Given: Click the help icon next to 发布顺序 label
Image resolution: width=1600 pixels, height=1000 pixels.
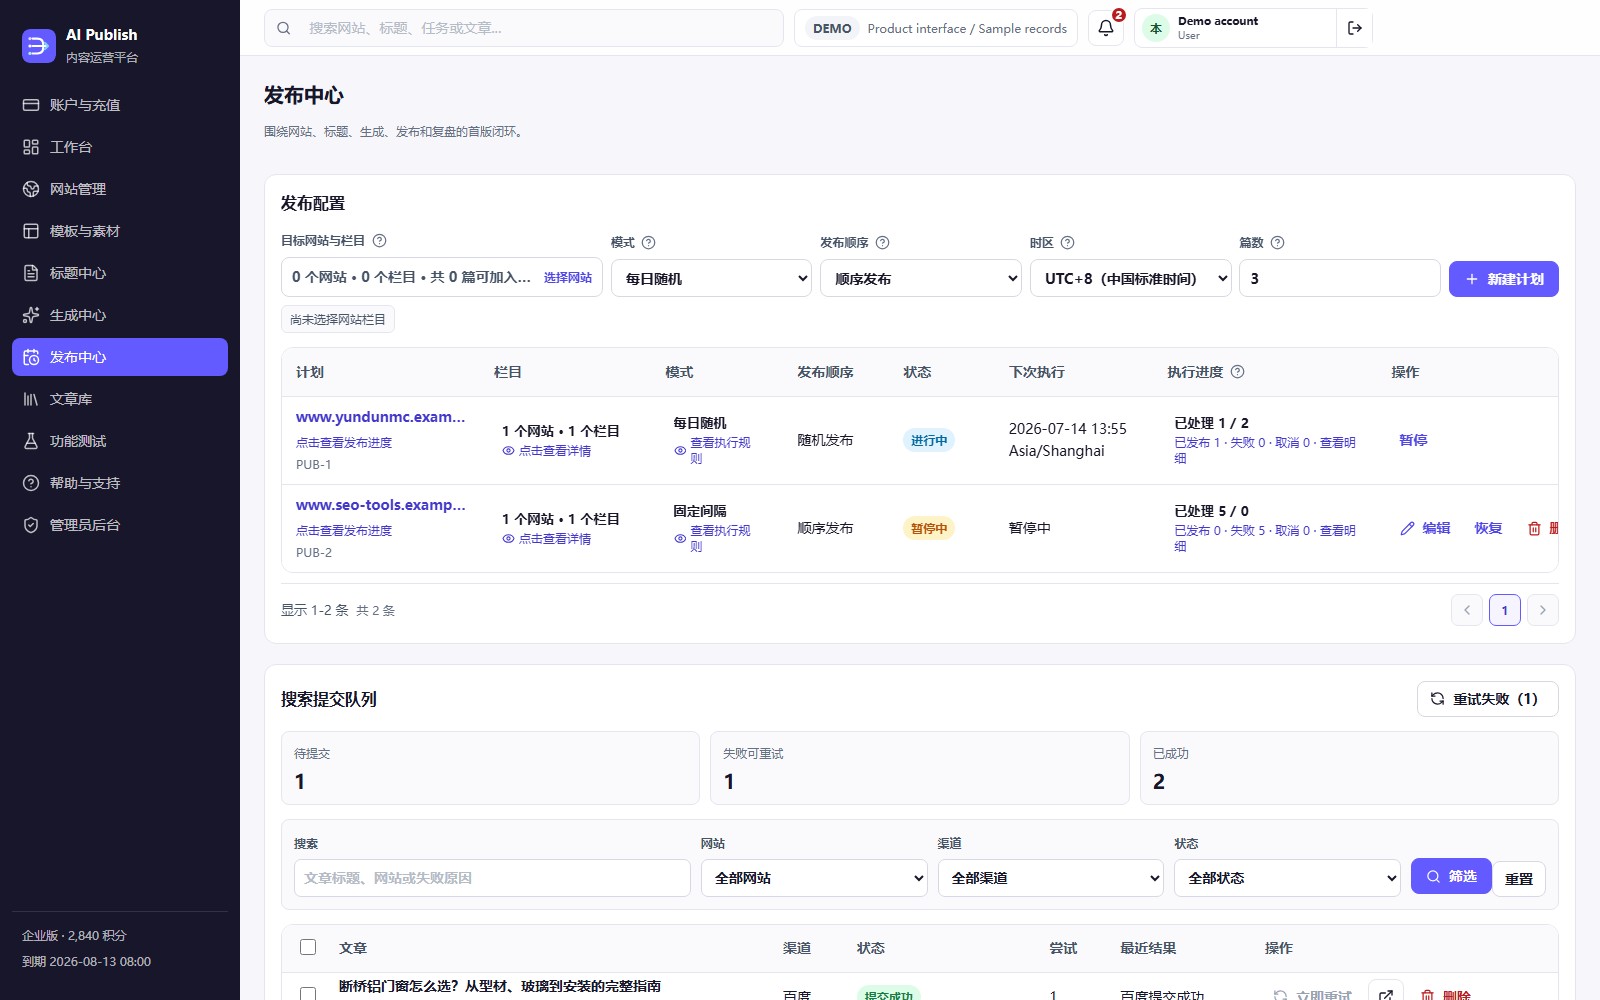Looking at the screenshot, I should coord(882,243).
